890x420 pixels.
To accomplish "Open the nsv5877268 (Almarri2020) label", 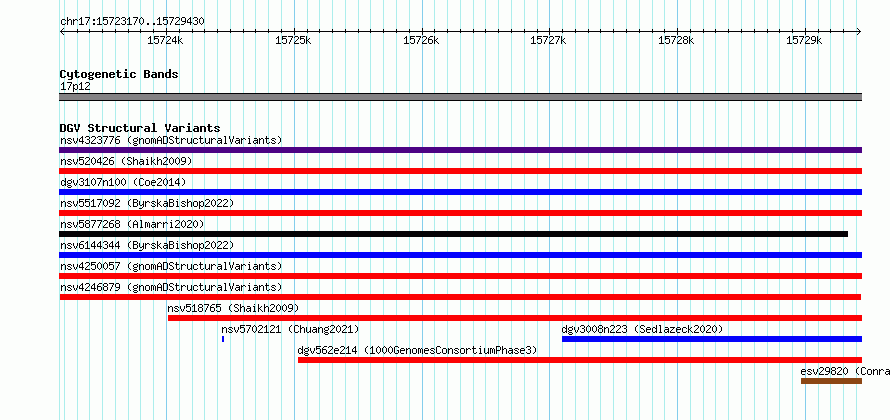I will [x=132, y=224].
